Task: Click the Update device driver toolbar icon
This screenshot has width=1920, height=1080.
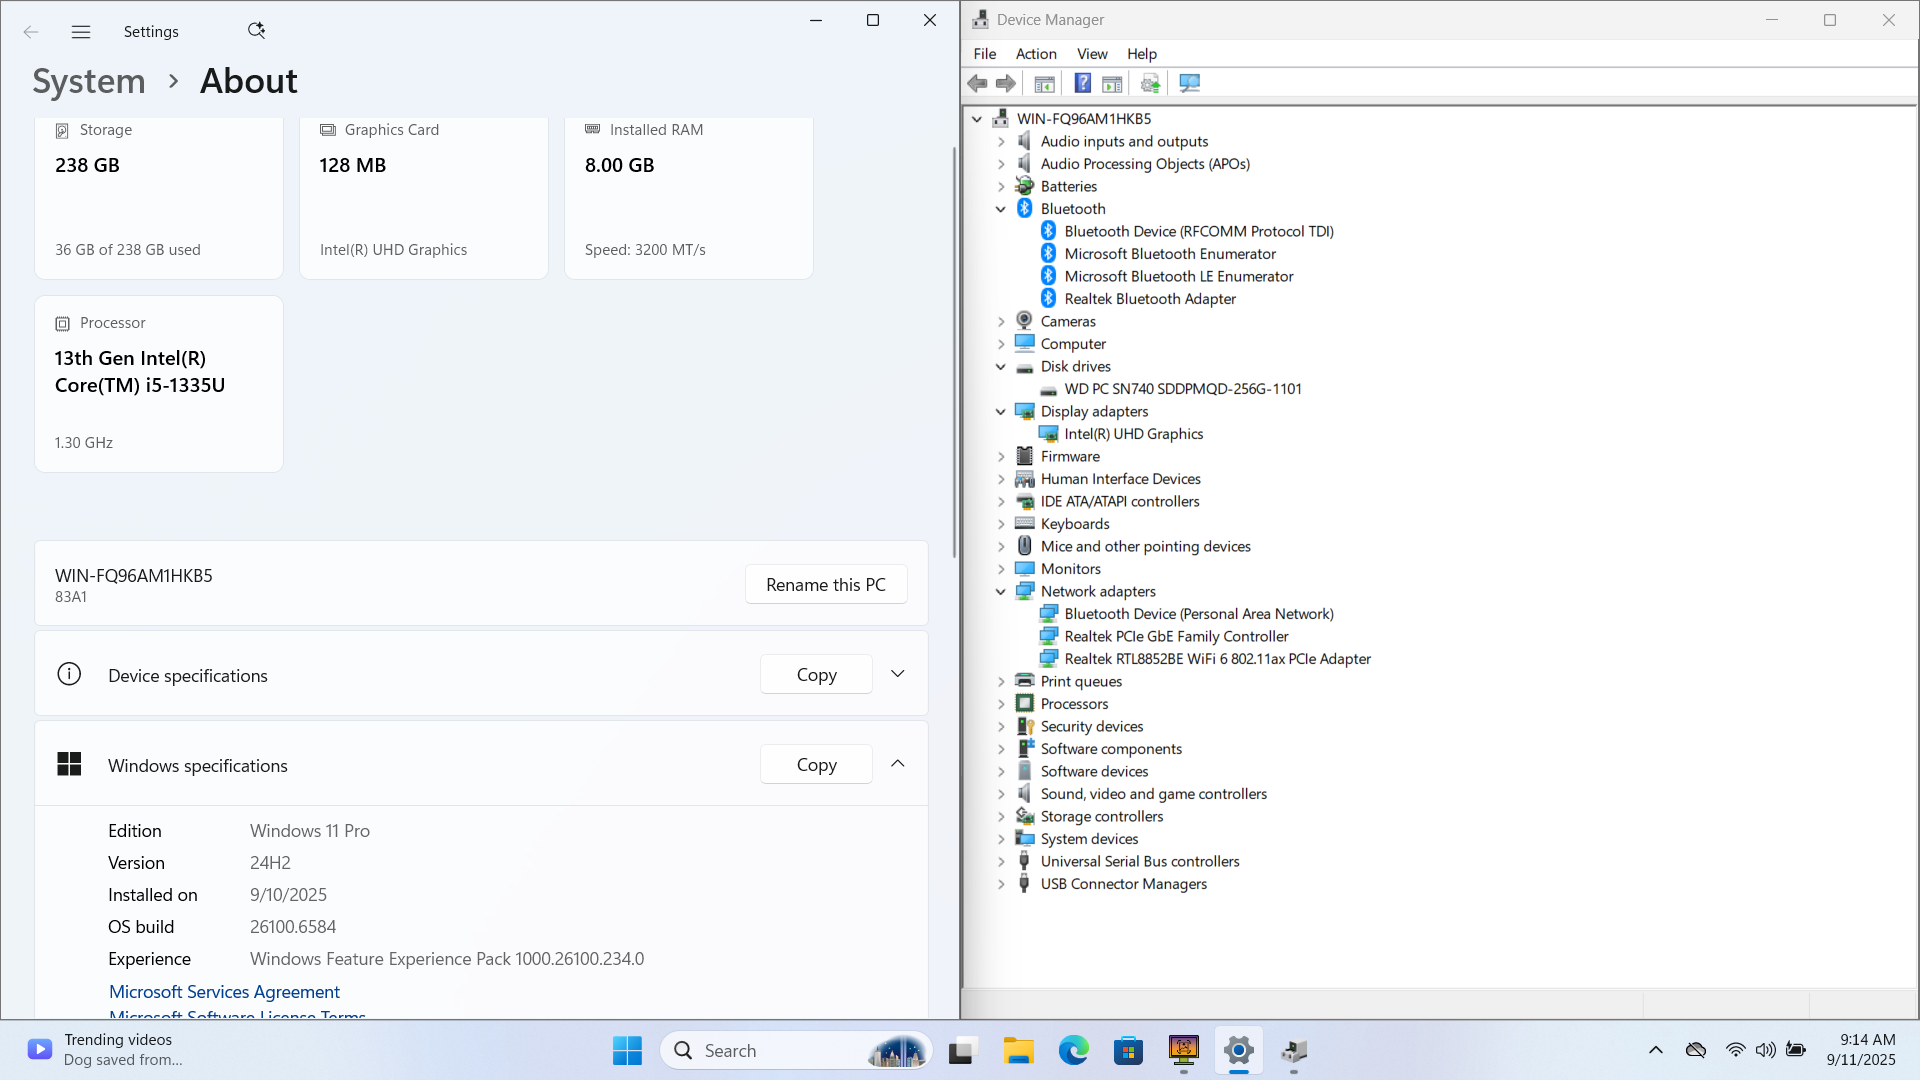Action: coord(1150,84)
